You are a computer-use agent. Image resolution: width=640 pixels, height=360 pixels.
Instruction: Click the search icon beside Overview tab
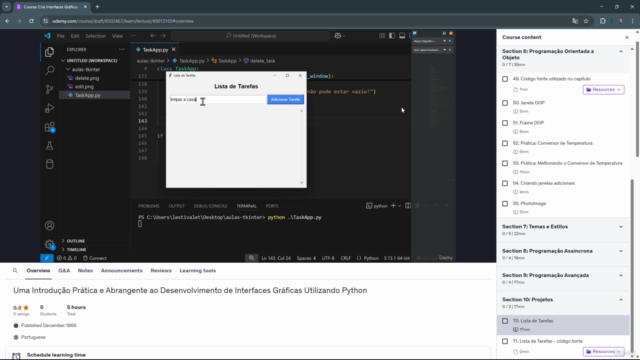pos(15,271)
